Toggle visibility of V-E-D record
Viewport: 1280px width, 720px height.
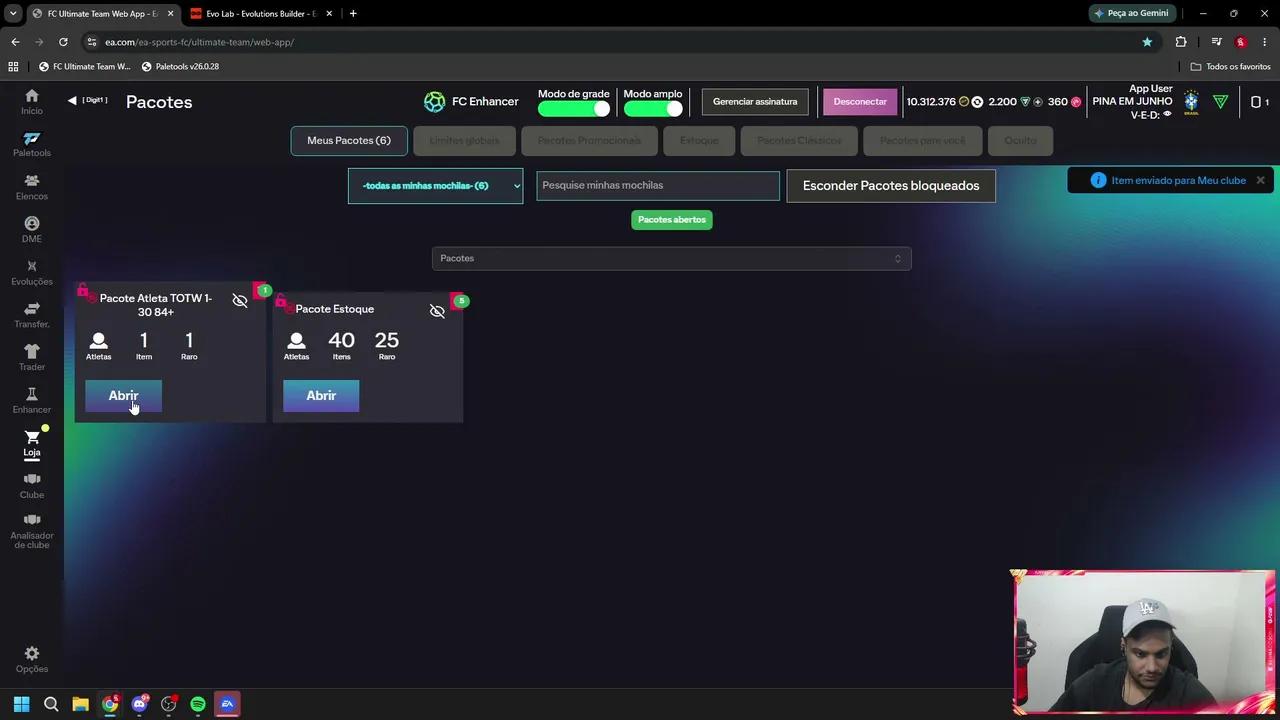click(1167, 115)
